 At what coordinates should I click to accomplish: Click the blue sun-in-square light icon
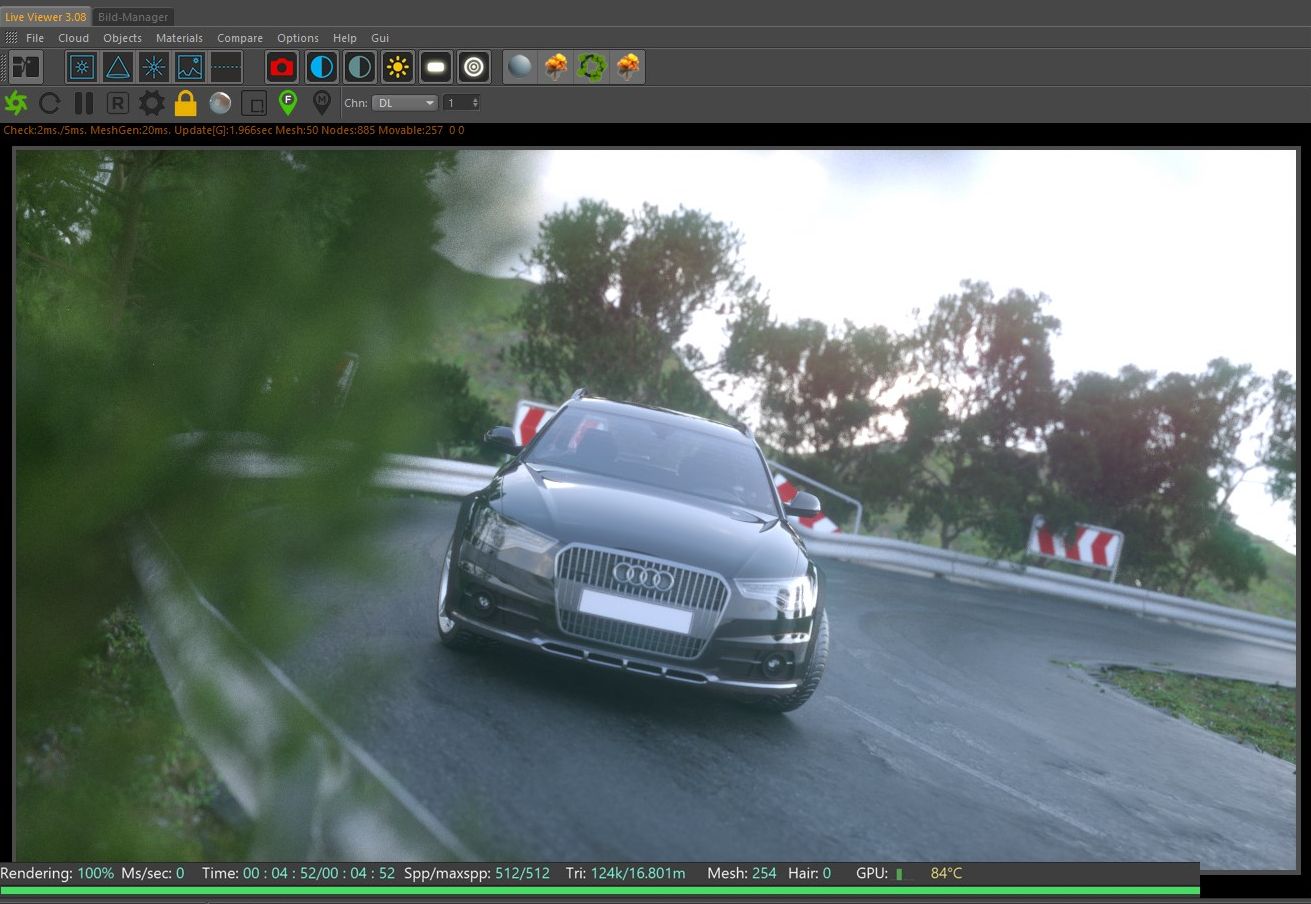[x=82, y=67]
